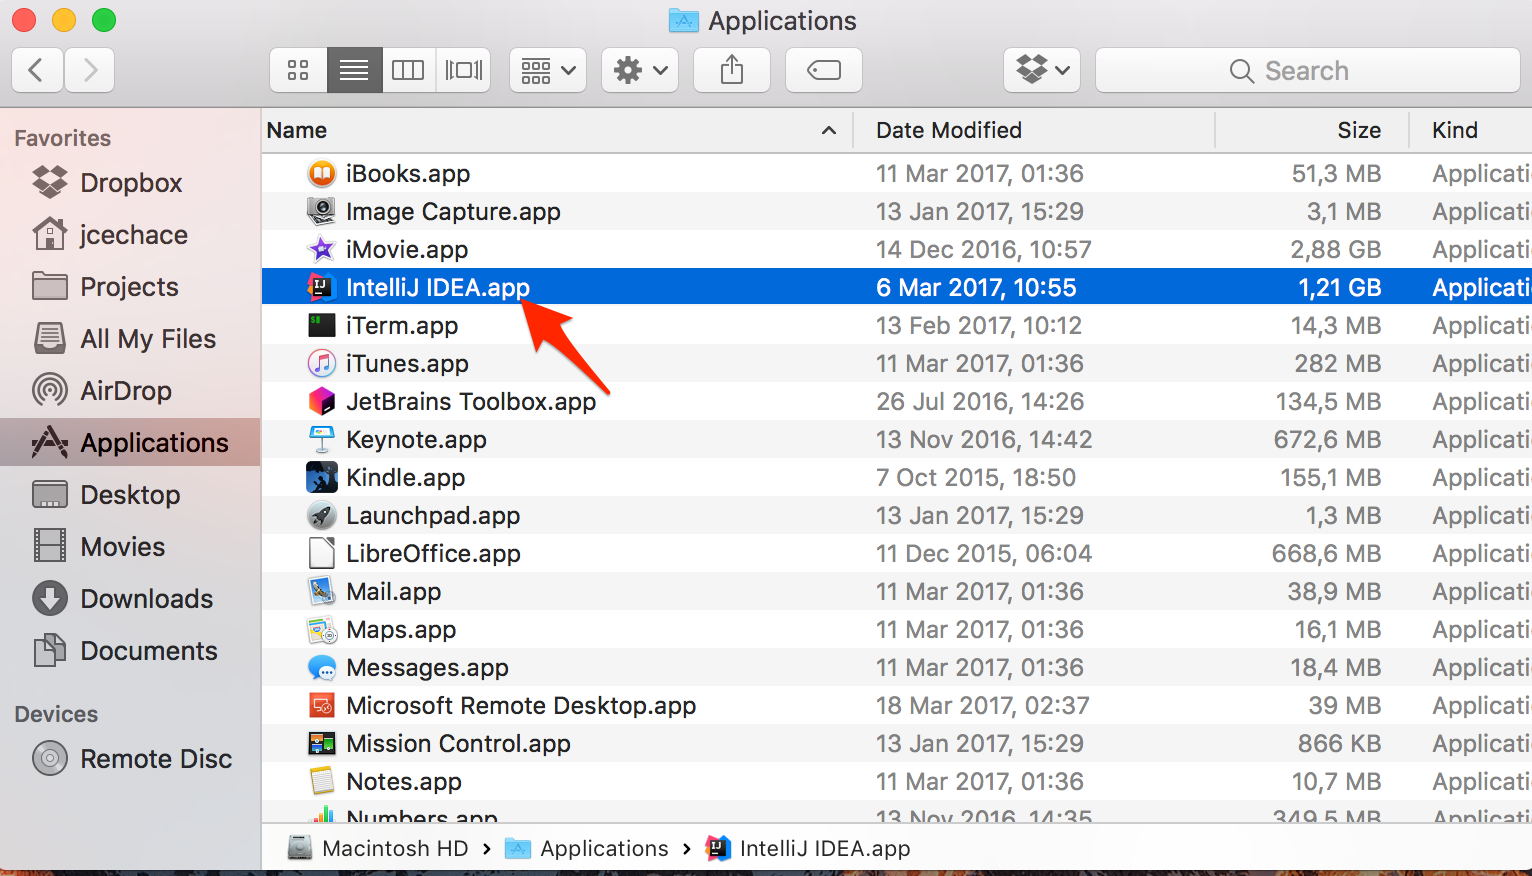1532x876 pixels.
Task: Open the gear Action menu
Action: tap(640, 70)
